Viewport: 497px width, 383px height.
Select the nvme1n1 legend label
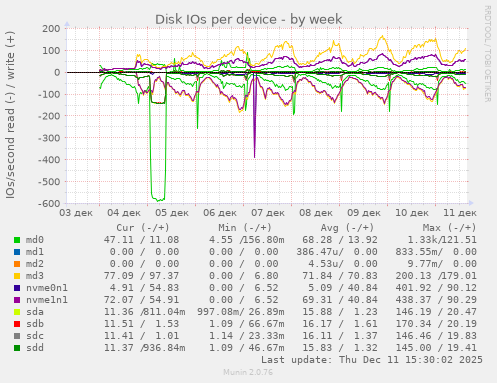pos(47,300)
